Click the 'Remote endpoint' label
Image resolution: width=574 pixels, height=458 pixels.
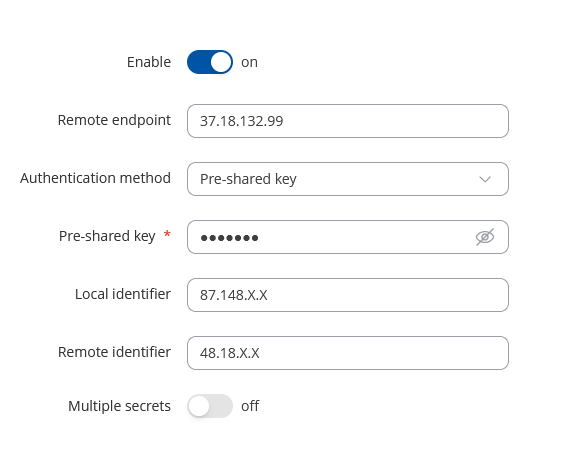click(114, 120)
